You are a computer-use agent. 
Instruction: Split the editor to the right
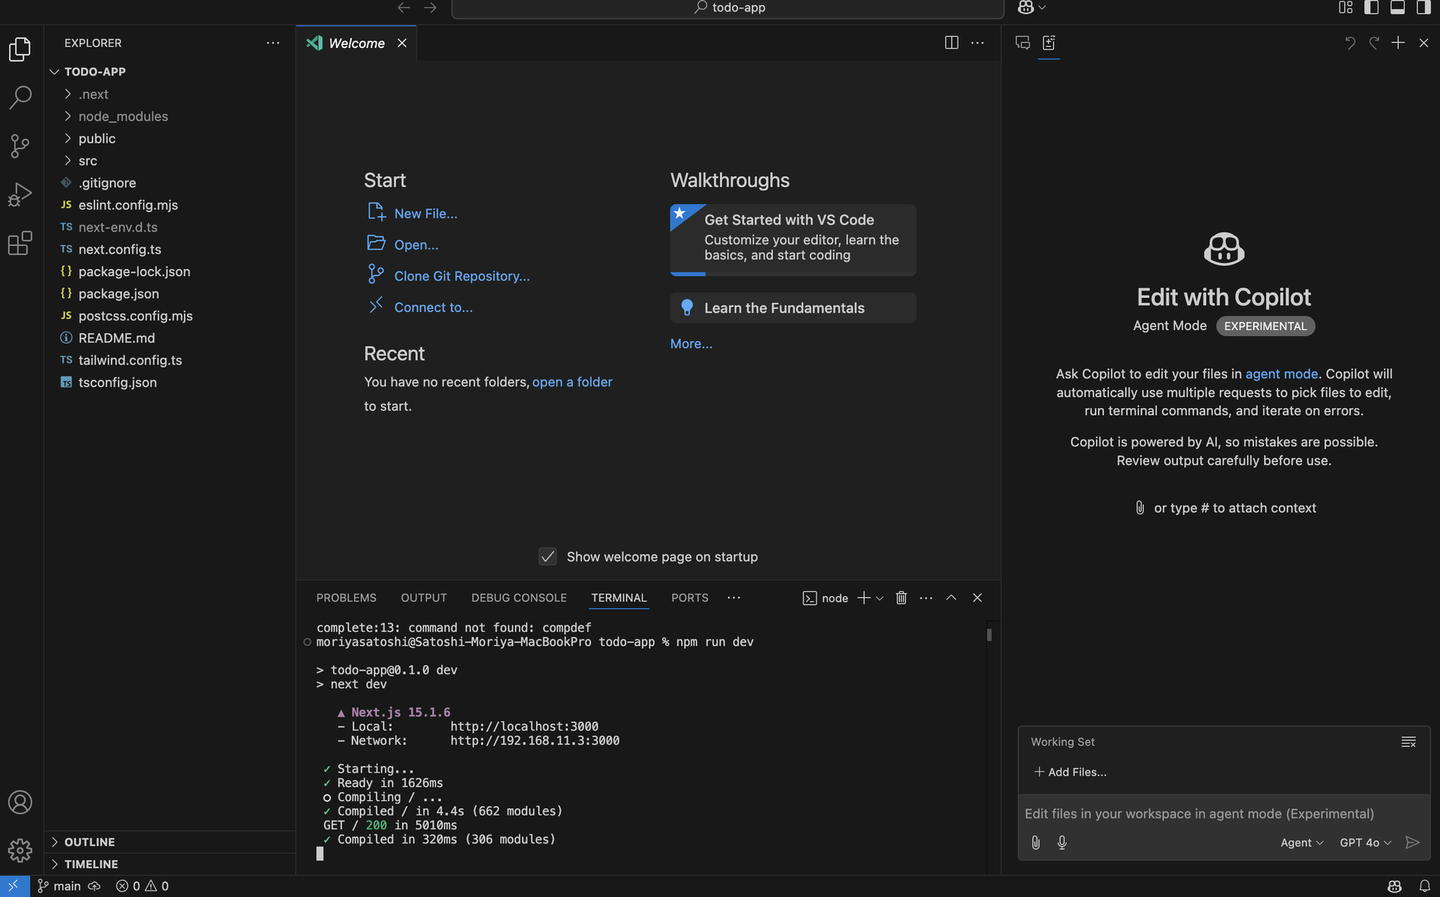(x=951, y=43)
